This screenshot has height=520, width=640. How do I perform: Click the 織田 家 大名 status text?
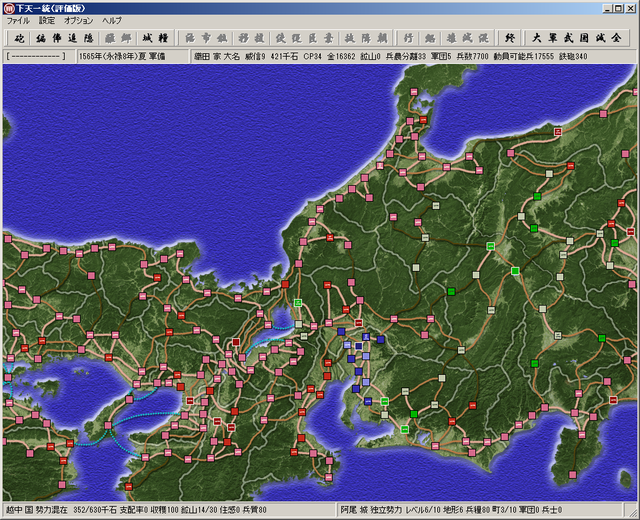217,56
